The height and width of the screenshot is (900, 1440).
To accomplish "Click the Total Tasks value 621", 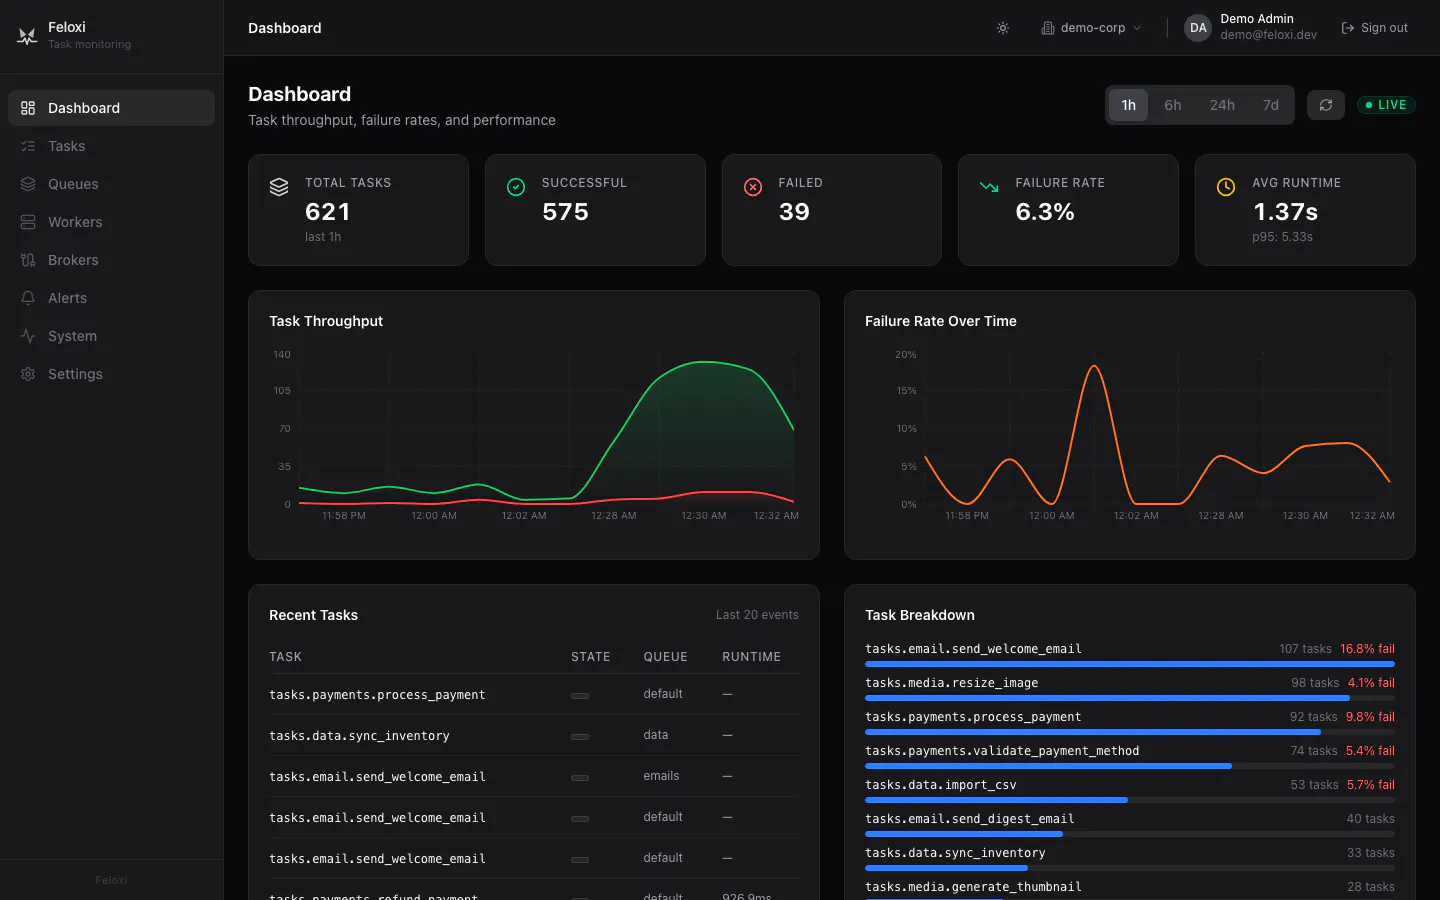I will pyautogui.click(x=327, y=212).
